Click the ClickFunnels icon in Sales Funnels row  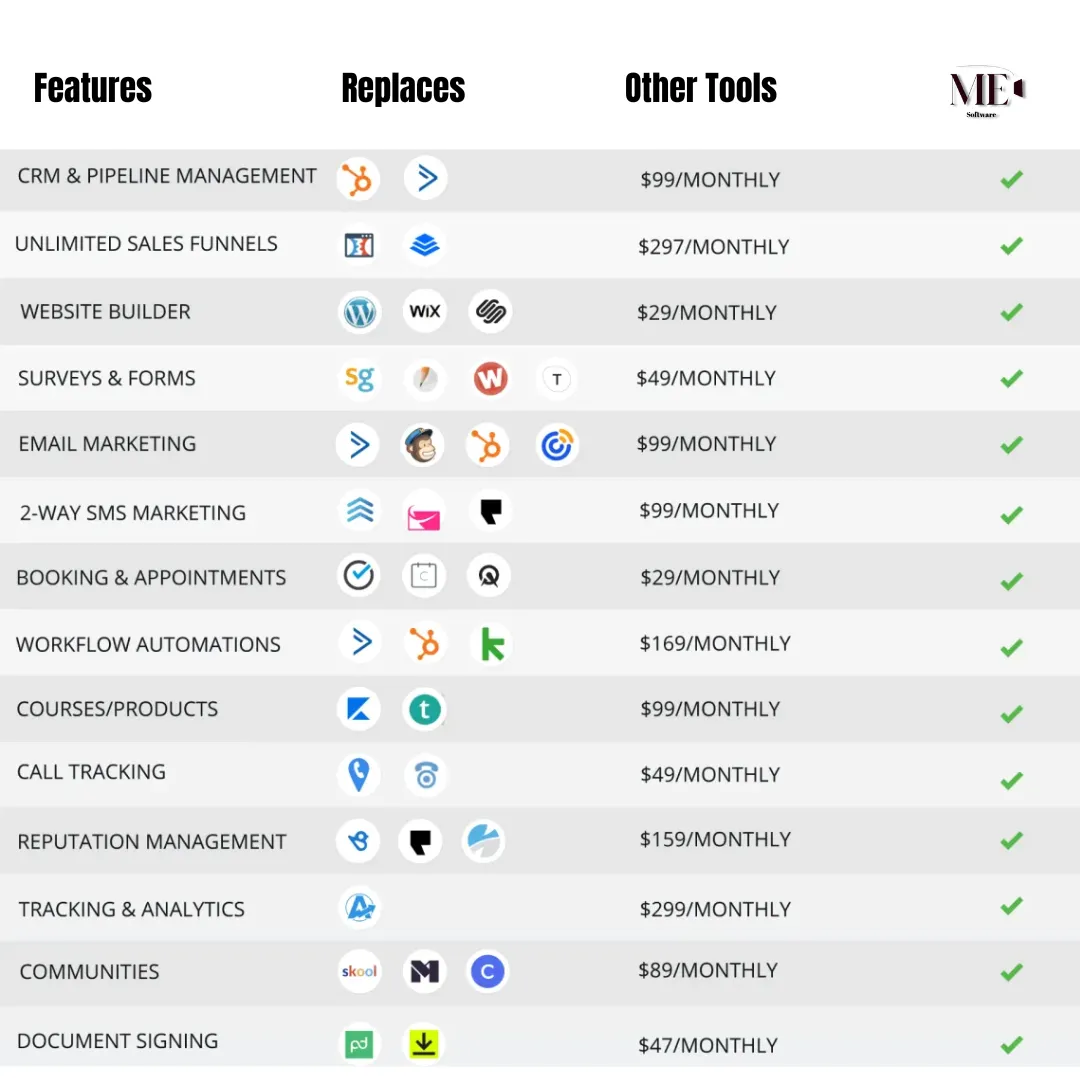tap(359, 245)
